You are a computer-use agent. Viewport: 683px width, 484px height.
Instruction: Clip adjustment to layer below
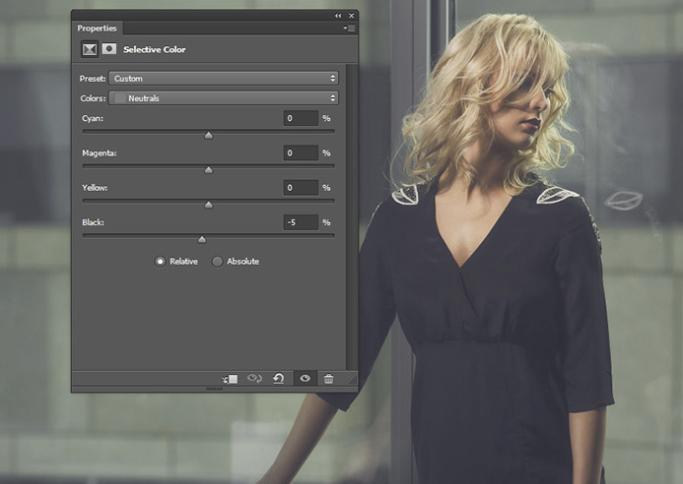click(230, 379)
